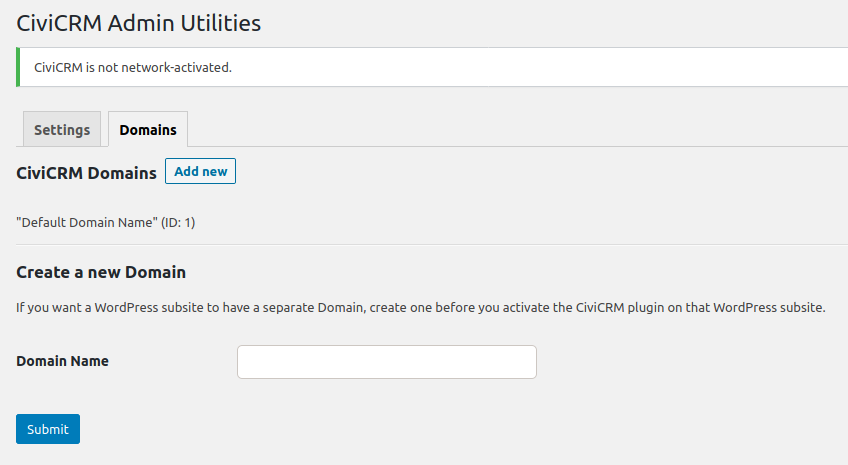Click the Domain Name field label
The height and width of the screenshot is (465, 848).
(62, 361)
